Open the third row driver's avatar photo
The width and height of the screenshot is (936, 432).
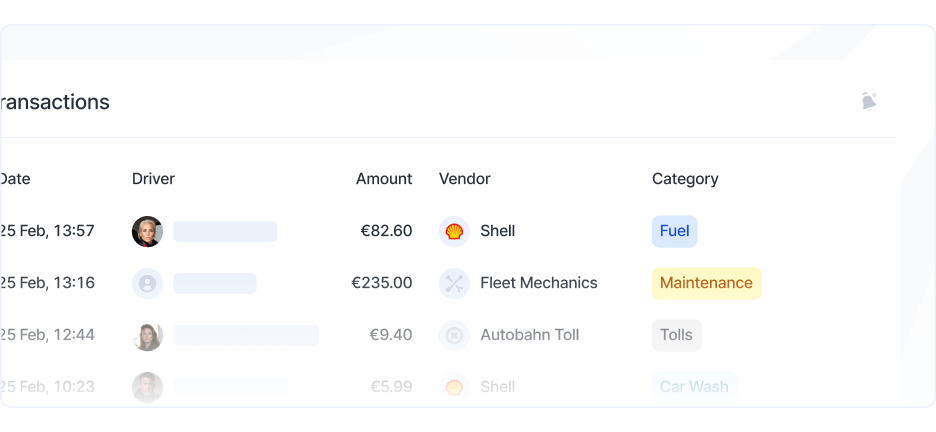(147, 335)
